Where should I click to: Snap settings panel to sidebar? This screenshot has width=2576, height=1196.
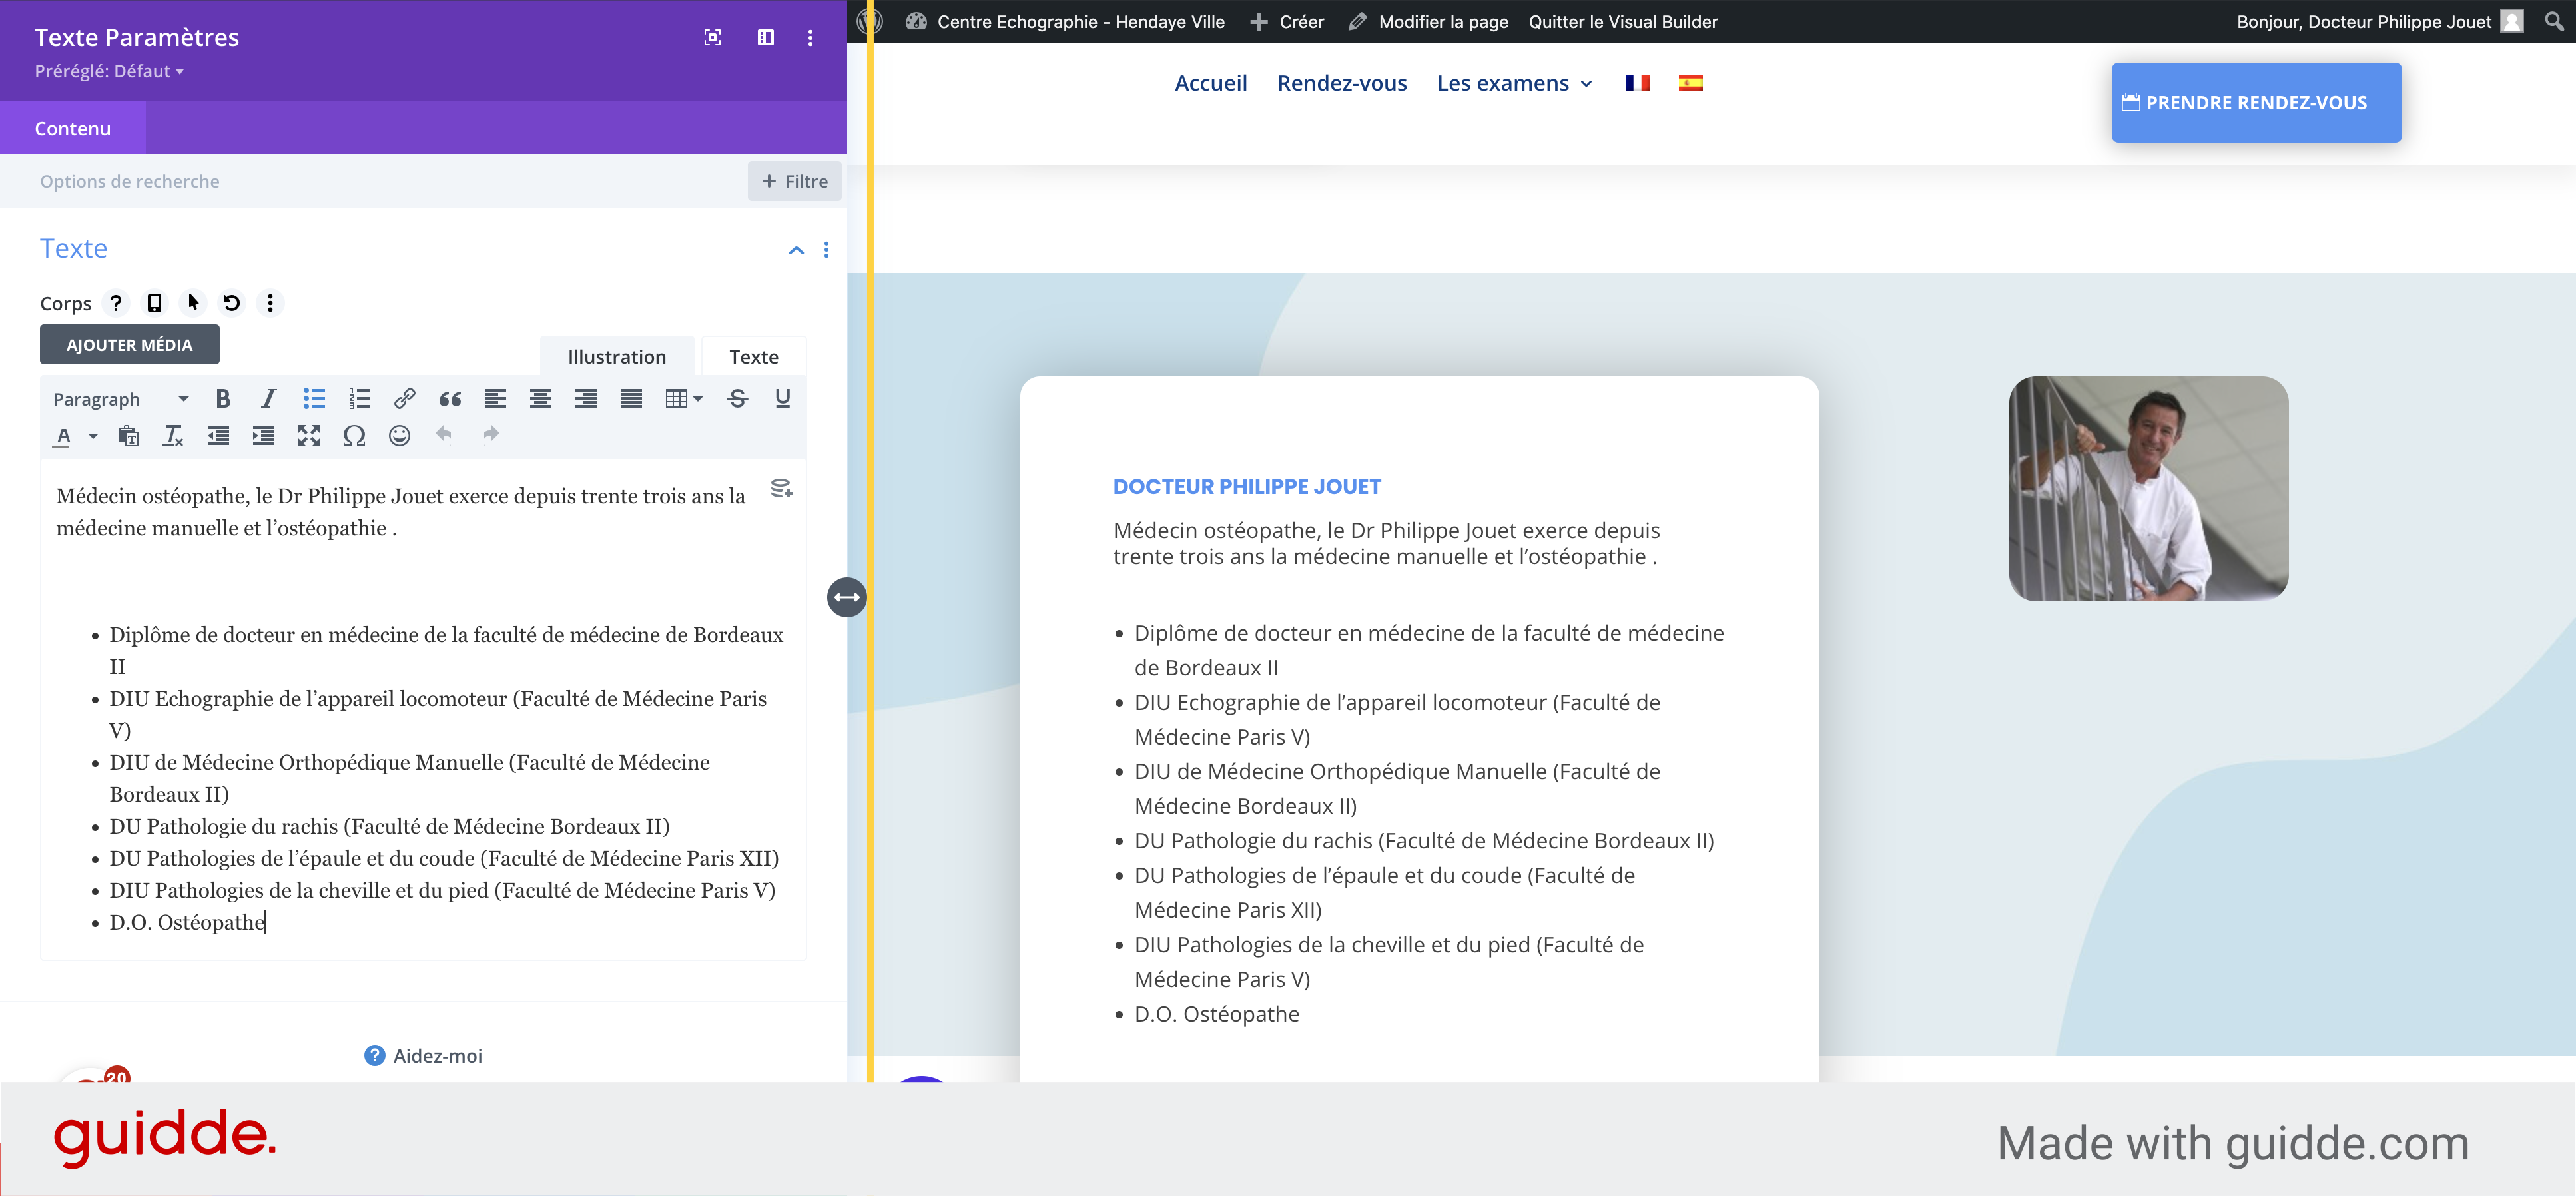coord(766,38)
